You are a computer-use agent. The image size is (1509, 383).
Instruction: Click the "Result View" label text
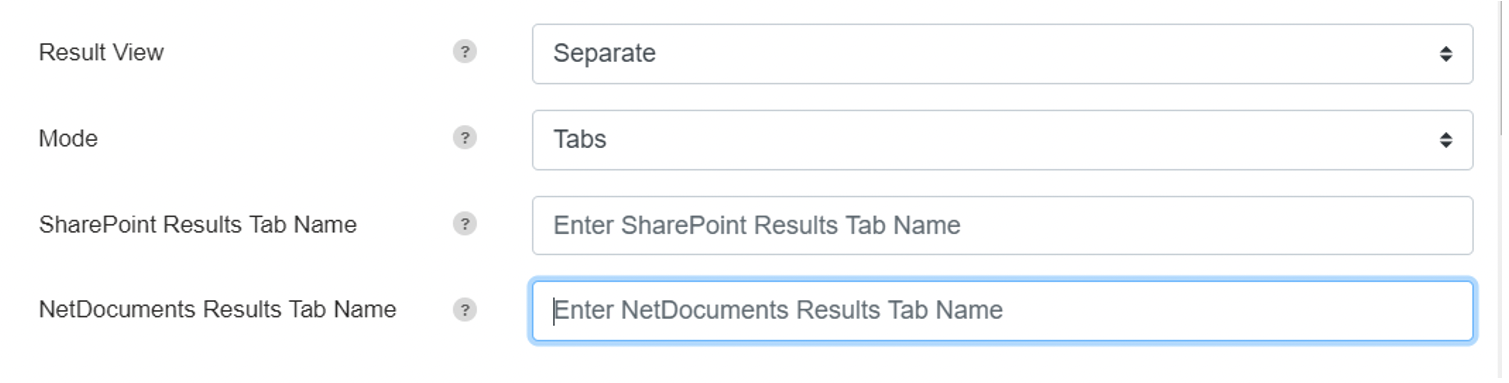tap(101, 52)
